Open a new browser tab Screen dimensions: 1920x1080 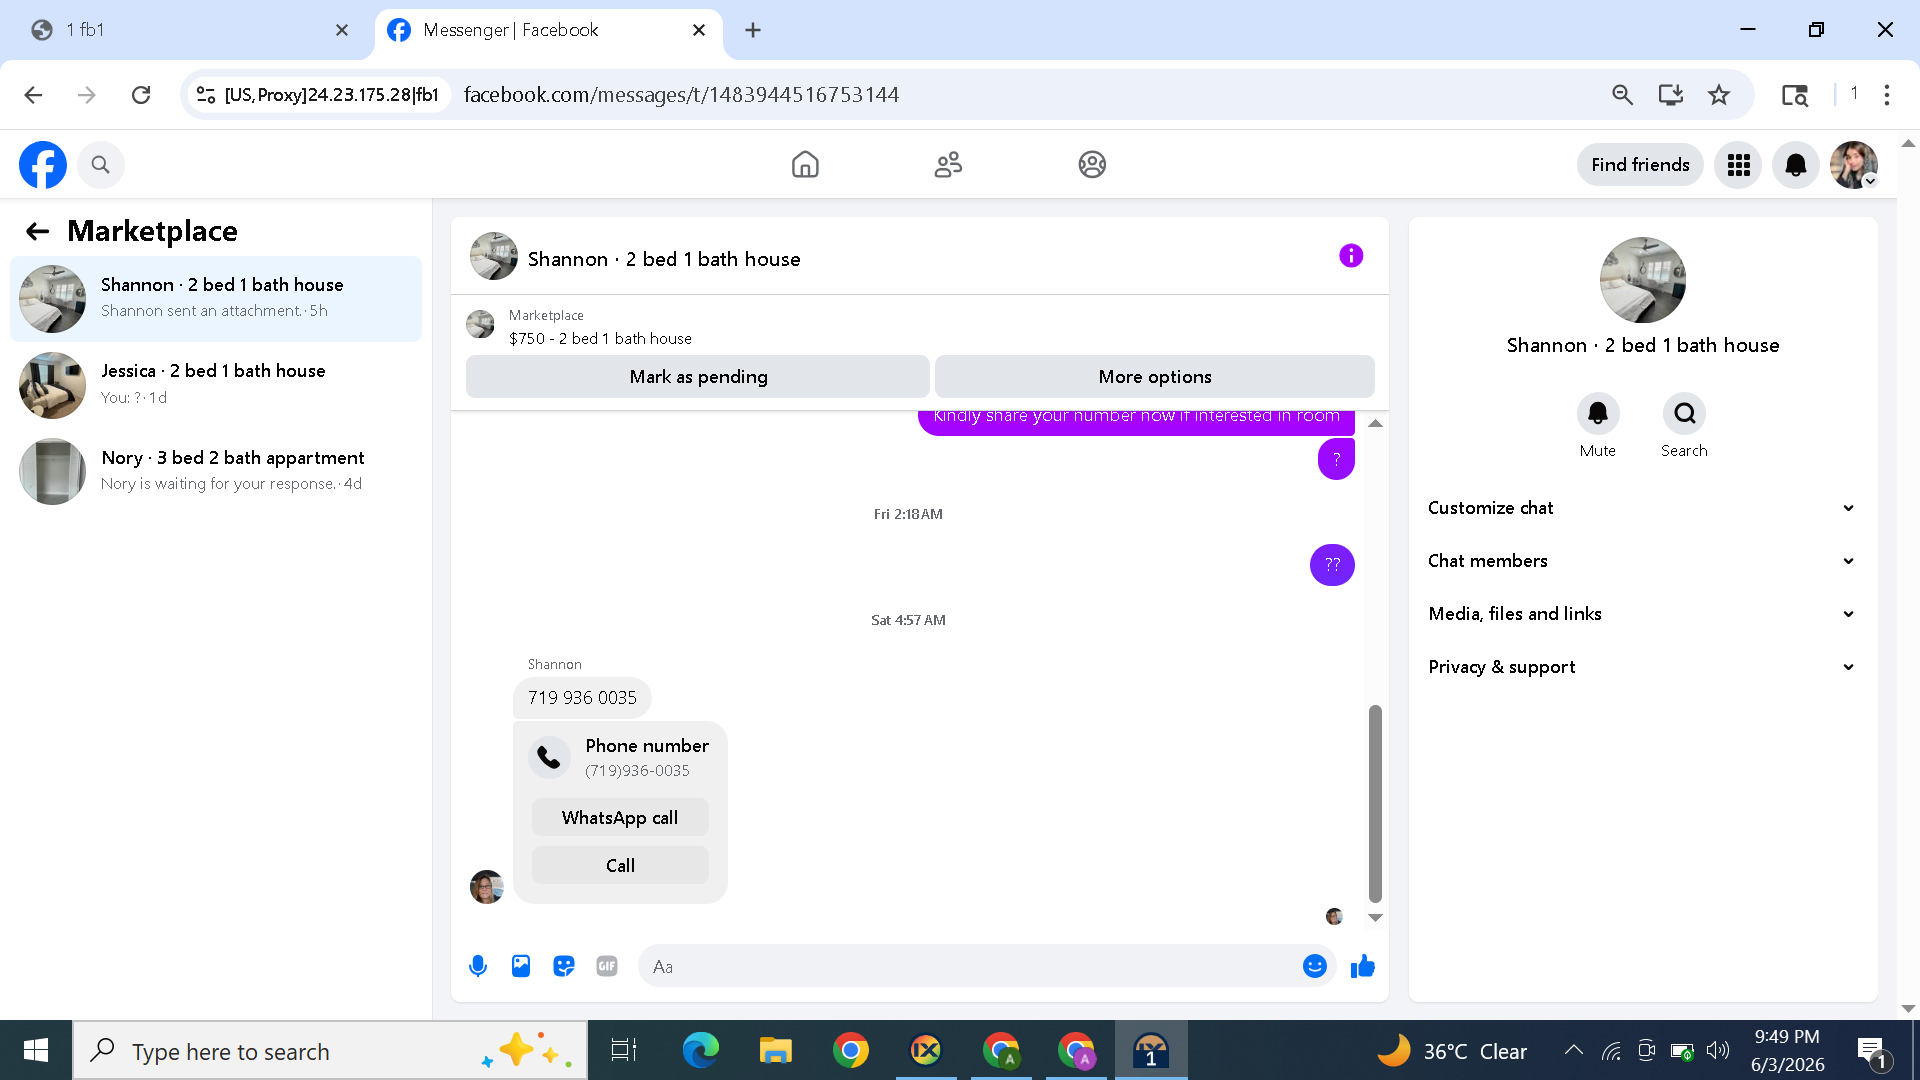(753, 30)
